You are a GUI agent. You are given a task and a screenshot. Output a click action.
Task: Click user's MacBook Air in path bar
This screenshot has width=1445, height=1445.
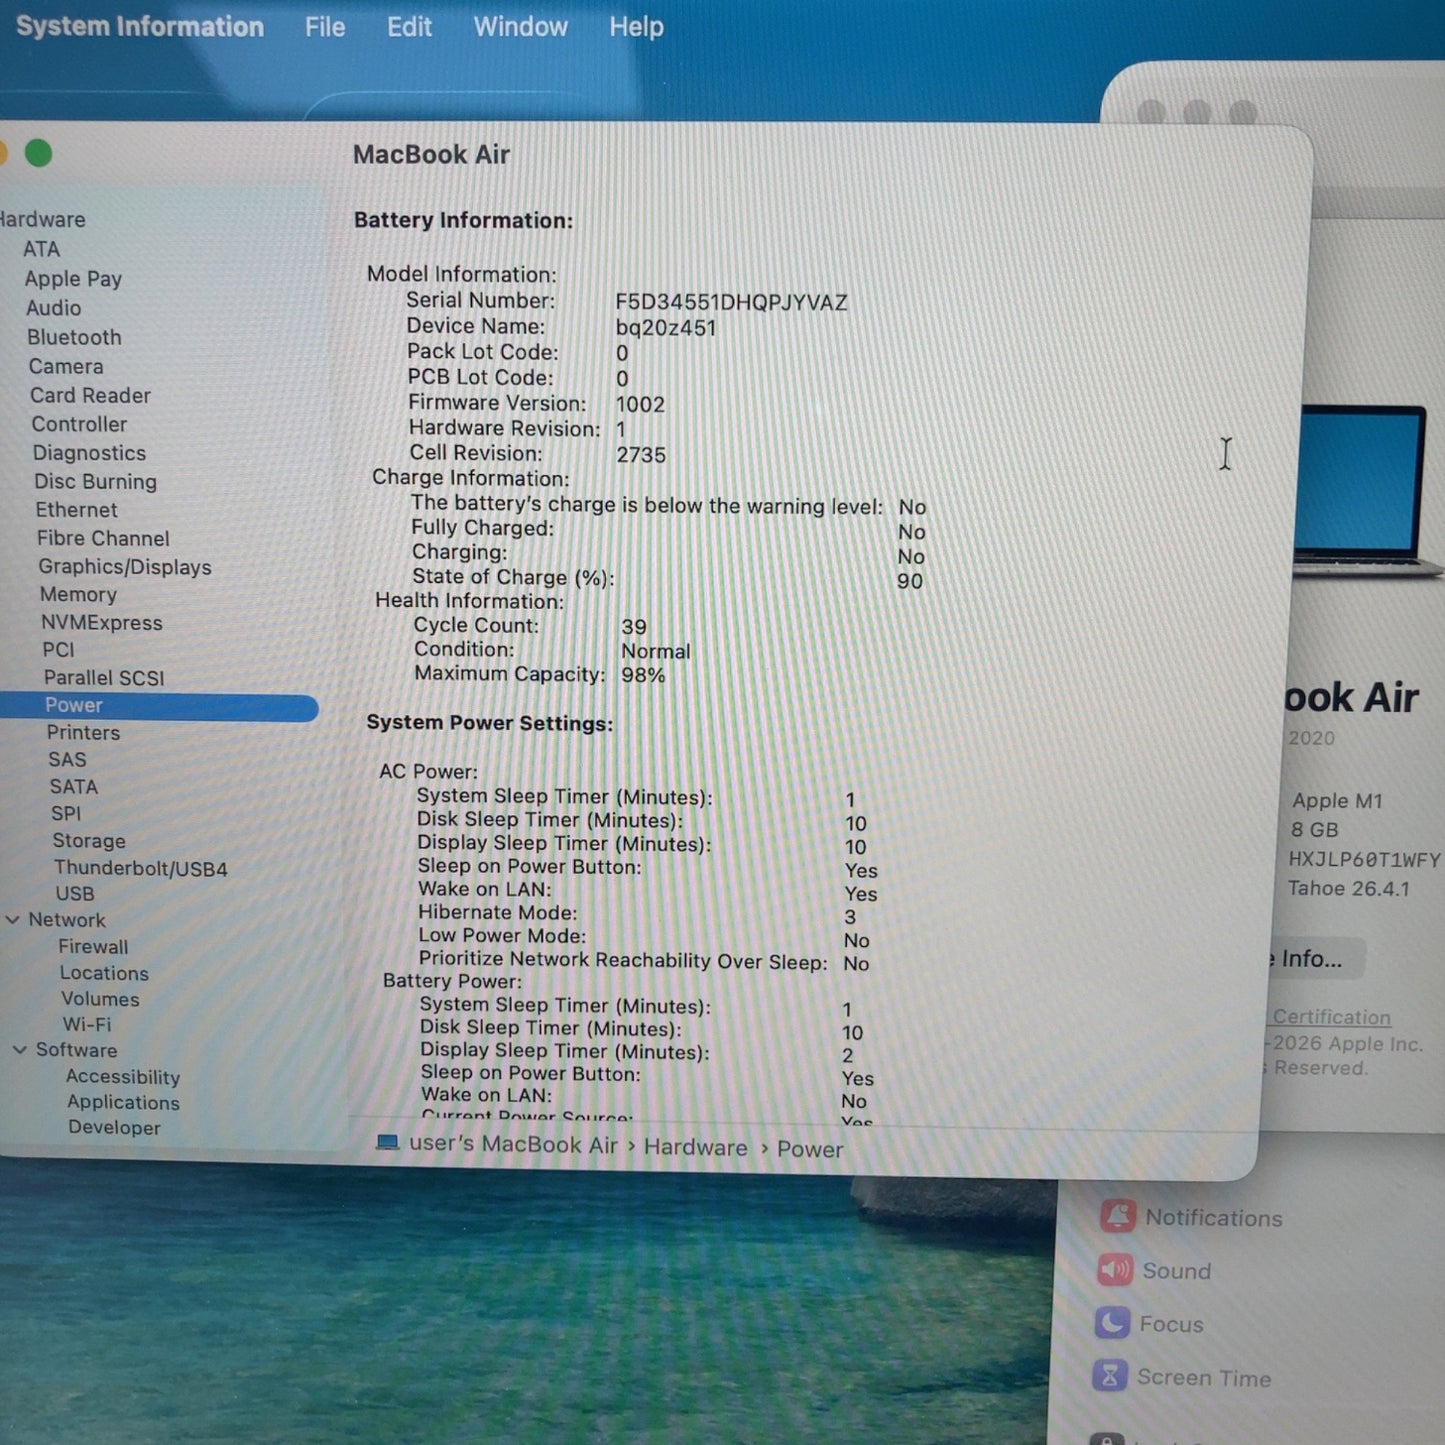(513, 1145)
